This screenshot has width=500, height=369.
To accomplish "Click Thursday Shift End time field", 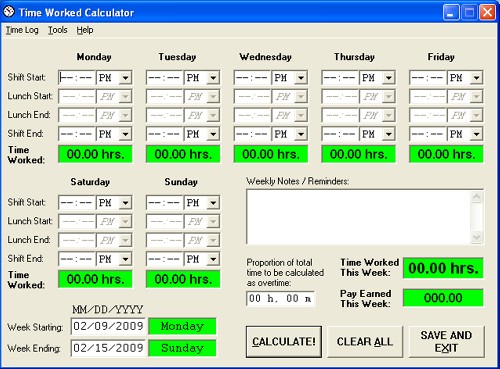I will (340, 134).
